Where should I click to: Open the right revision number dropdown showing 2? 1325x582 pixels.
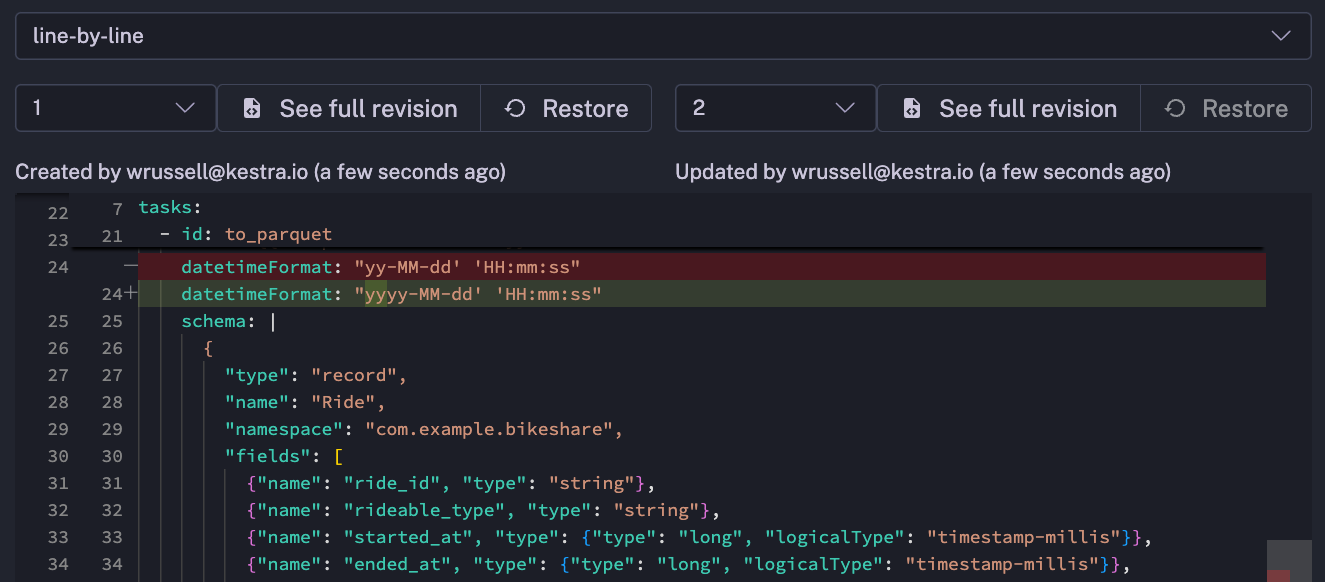(x=775, y=108)
